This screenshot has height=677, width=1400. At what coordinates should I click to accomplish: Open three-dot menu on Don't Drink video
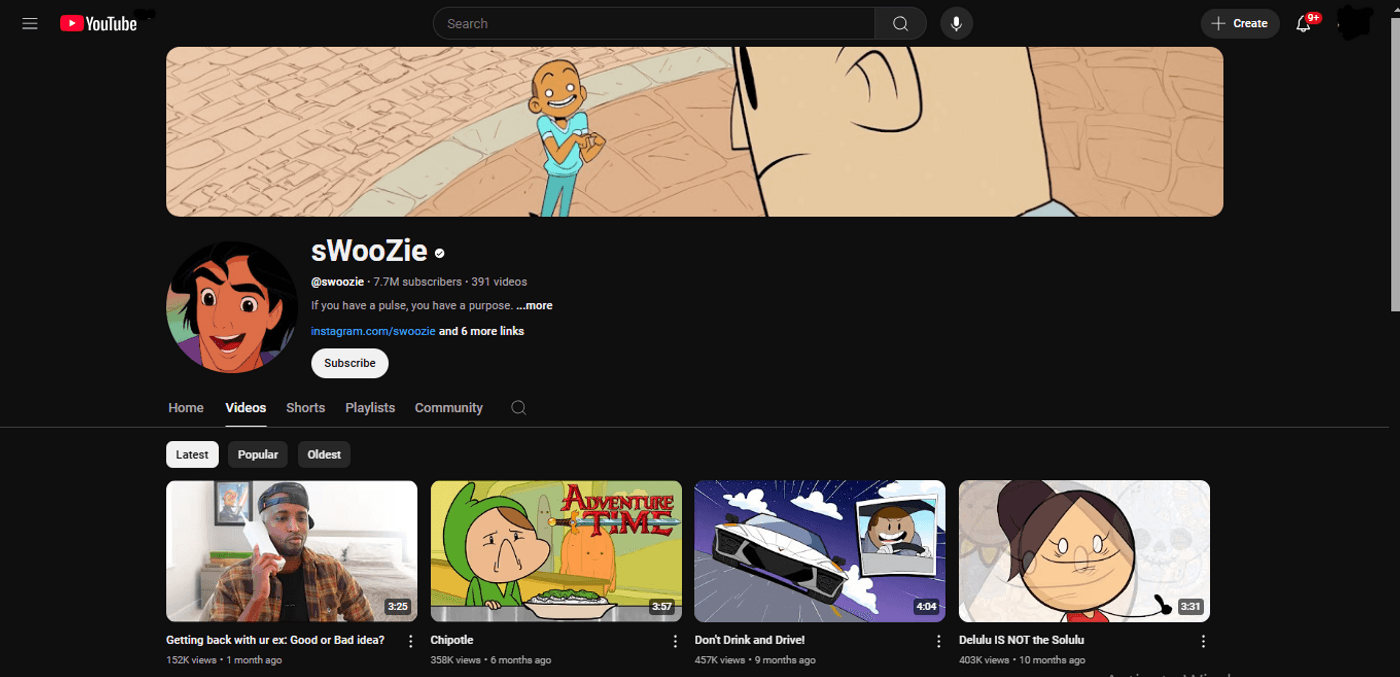click(939, 640)
